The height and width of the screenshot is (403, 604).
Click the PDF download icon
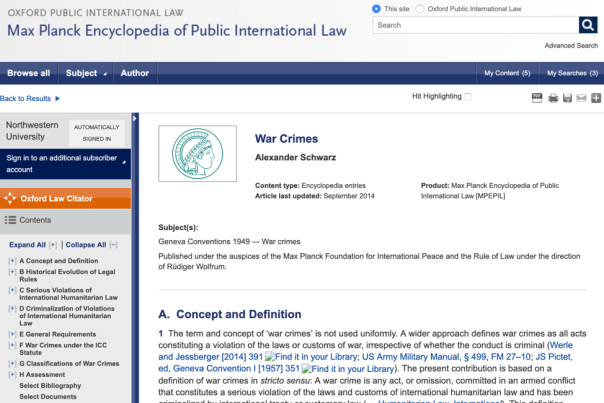point(536,98)
